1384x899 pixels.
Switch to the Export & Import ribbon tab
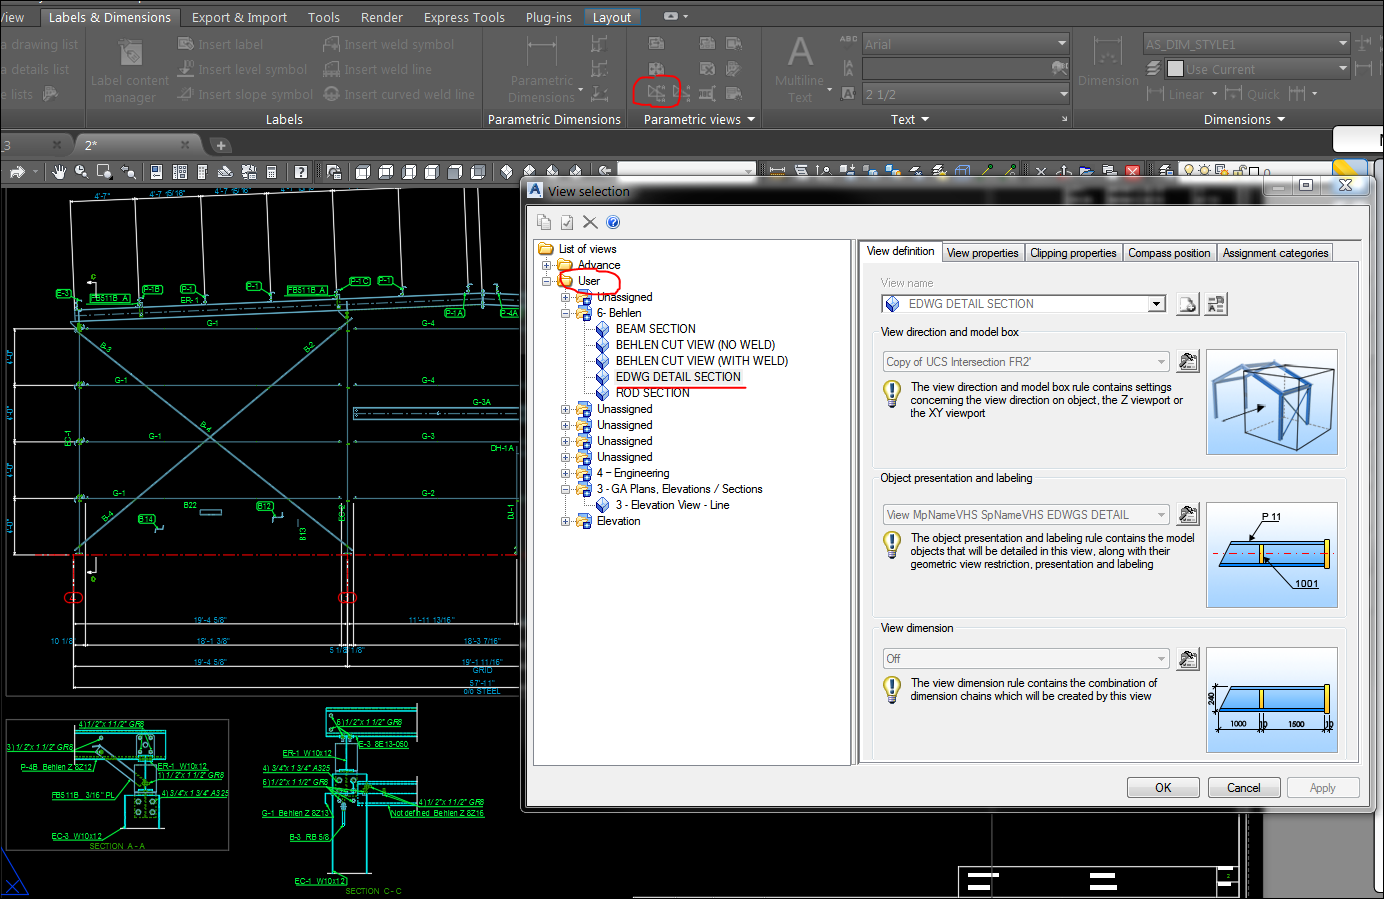[x=238, y=16]
